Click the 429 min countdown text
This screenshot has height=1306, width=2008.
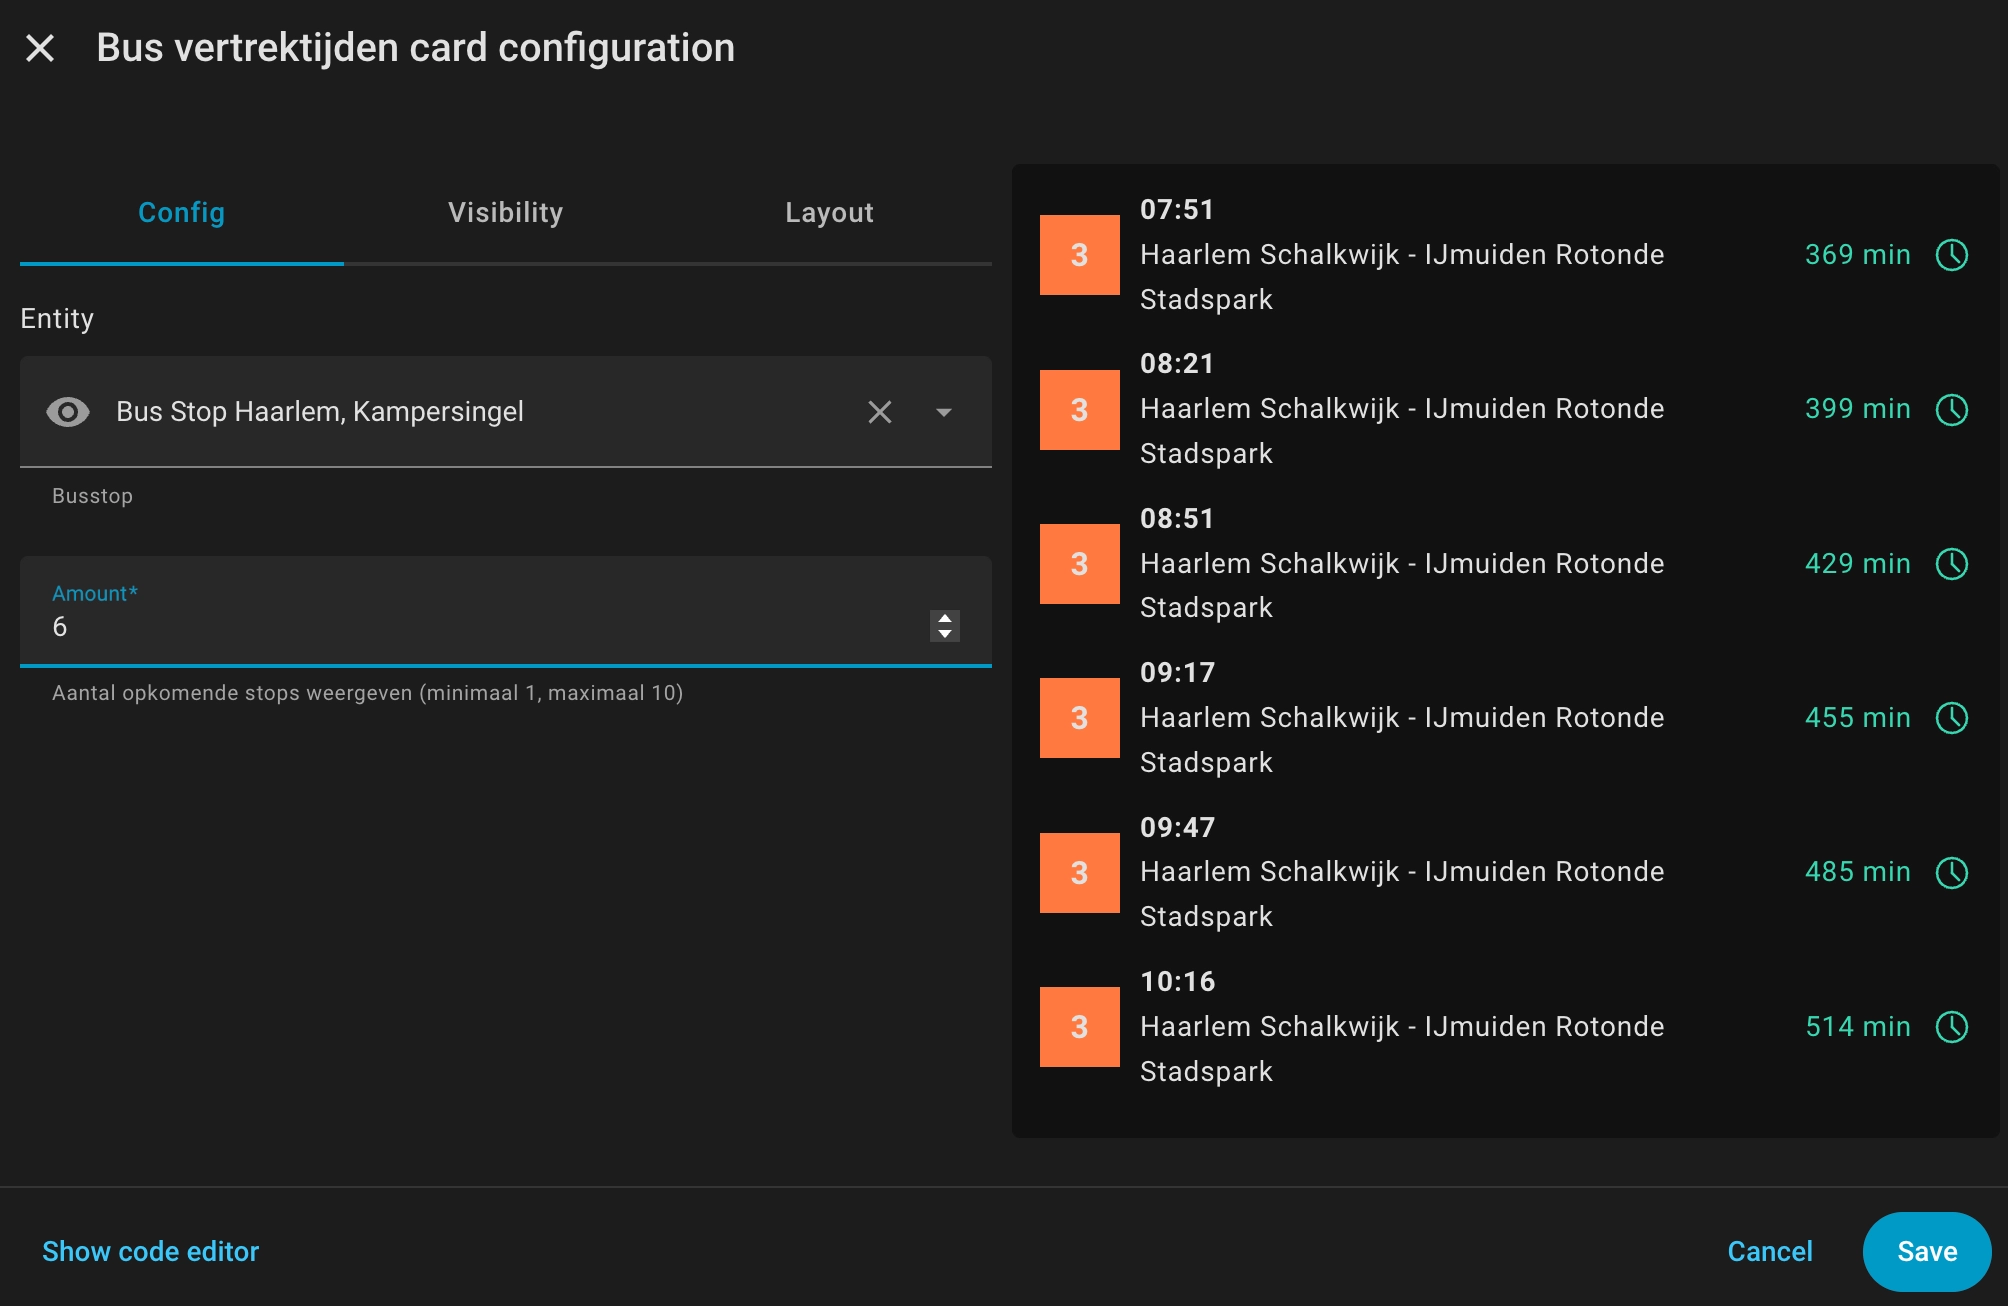[1857, 564]
